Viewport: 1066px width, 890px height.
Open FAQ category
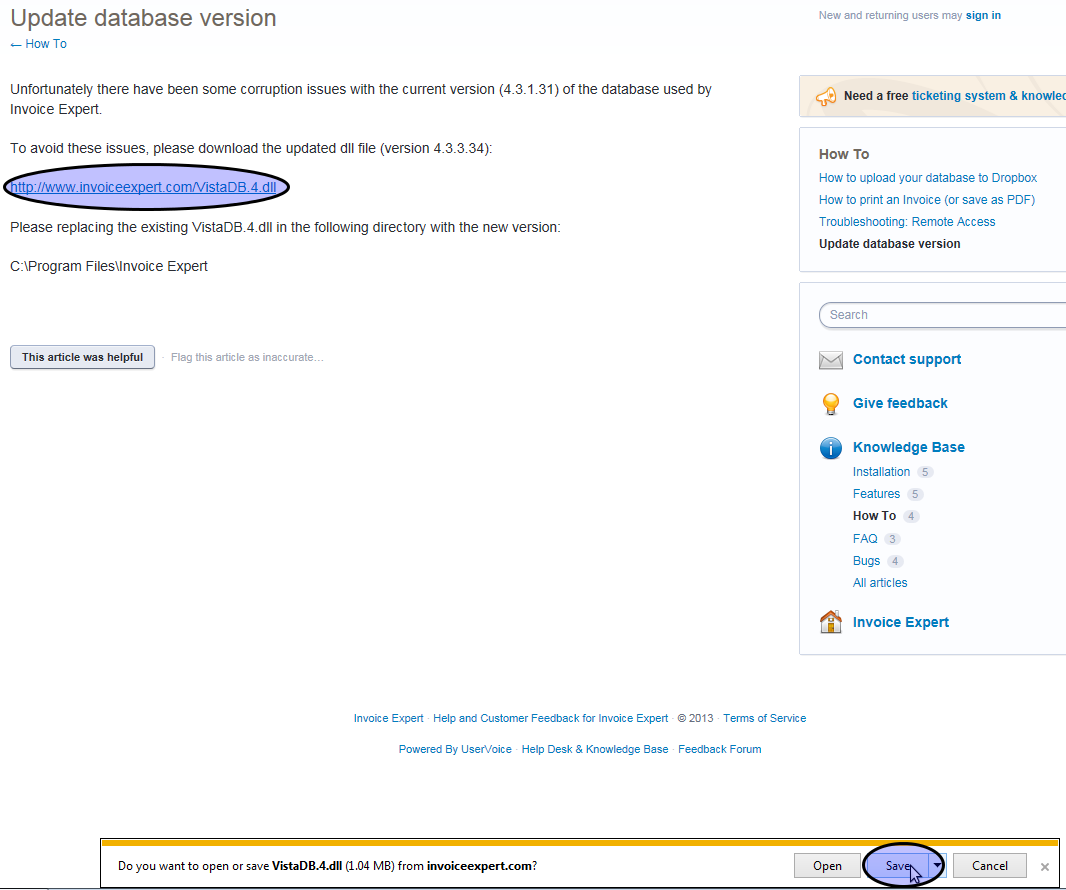(x=865, y=538)
